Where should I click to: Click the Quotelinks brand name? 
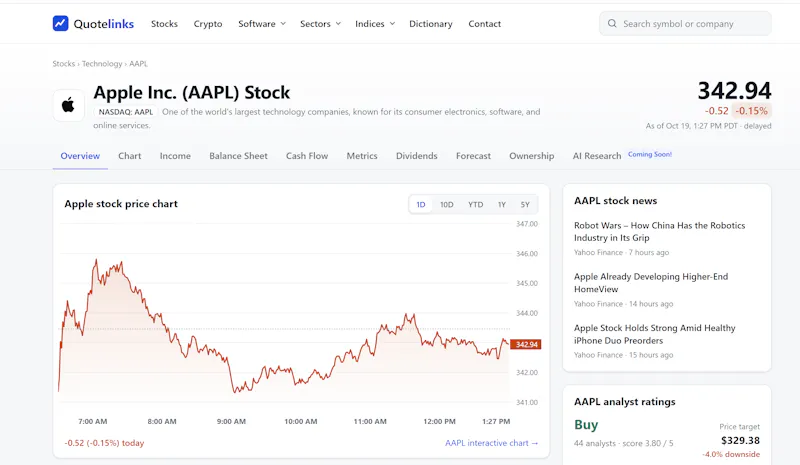[x=104, y=23]
